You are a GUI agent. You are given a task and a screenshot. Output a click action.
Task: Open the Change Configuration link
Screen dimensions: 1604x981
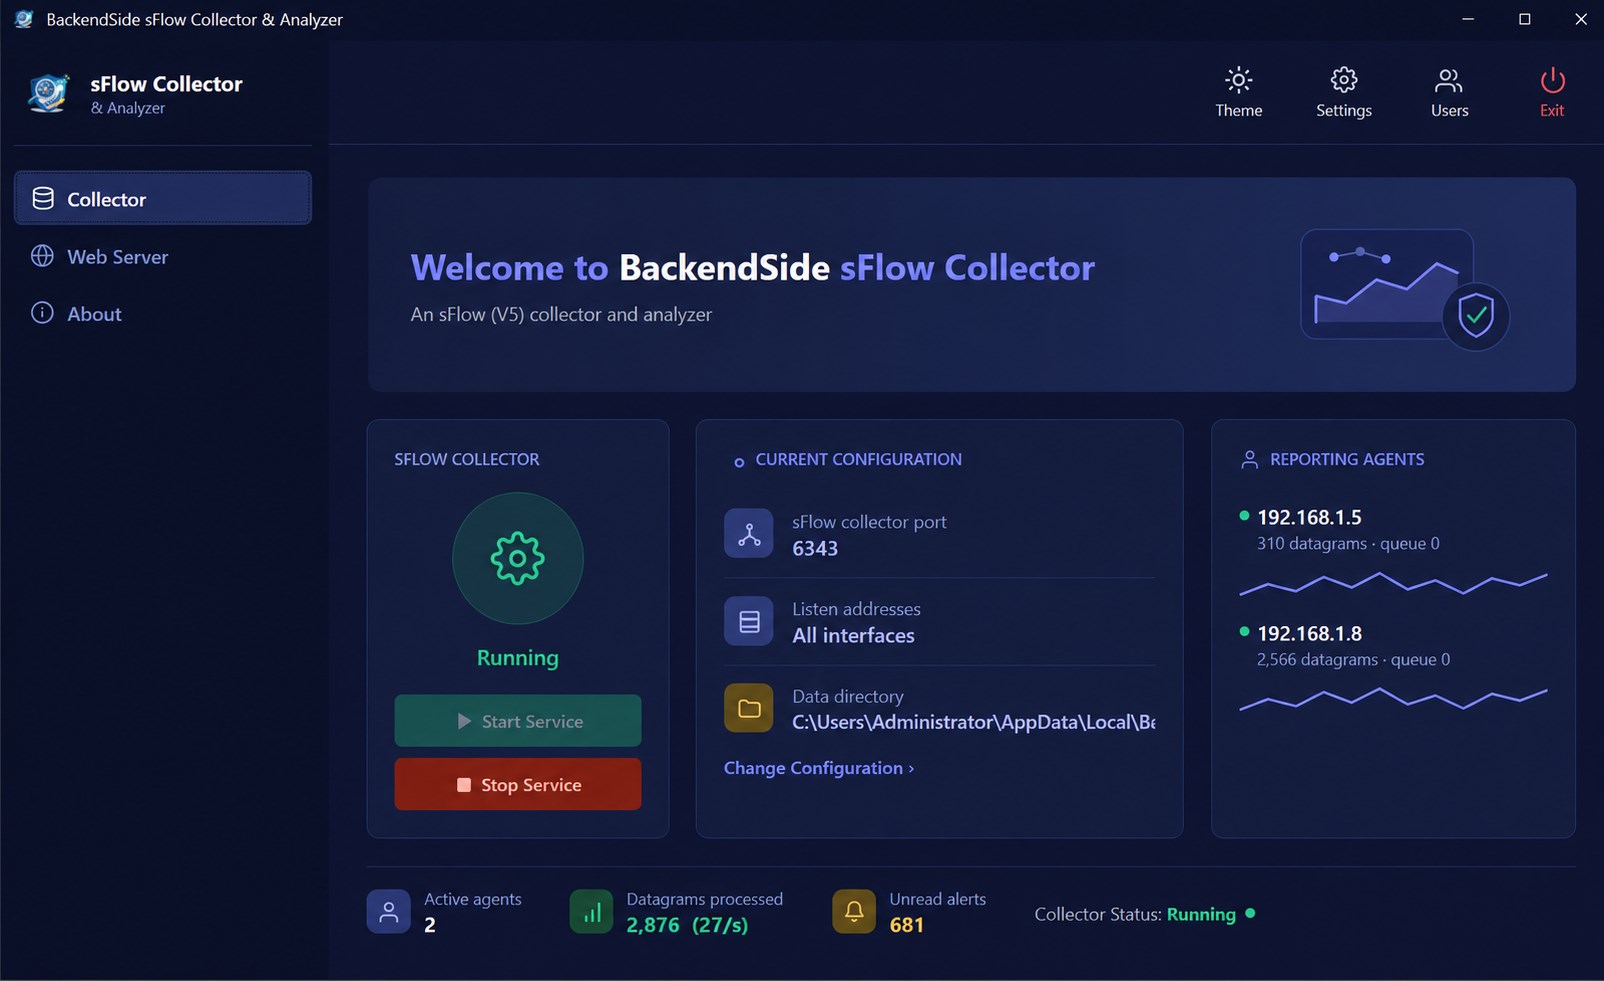[819, 768]
